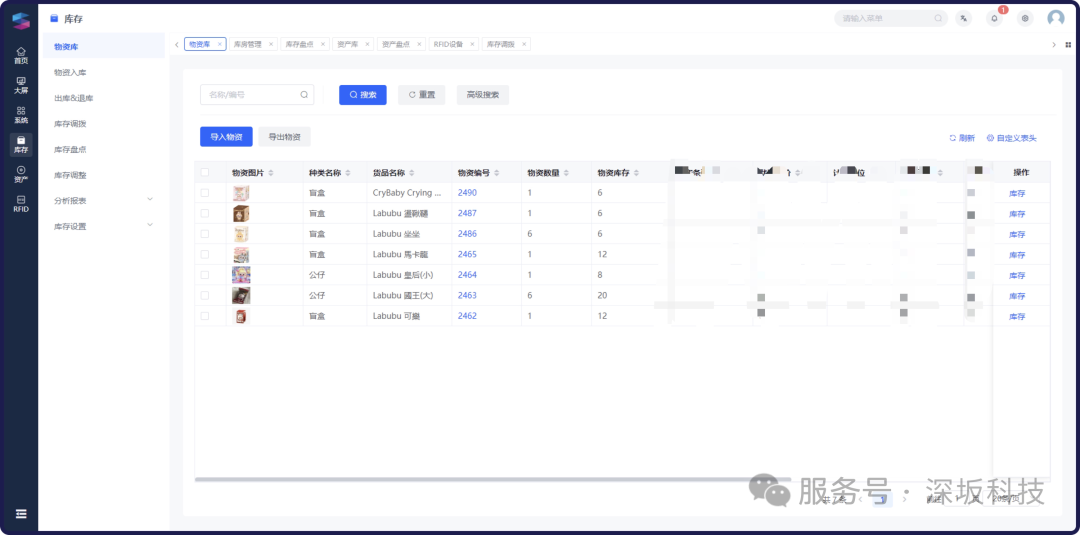Click the Labubu 馬卡龍 item name
Screen dimensions: 1080x535
coord(400,254)
